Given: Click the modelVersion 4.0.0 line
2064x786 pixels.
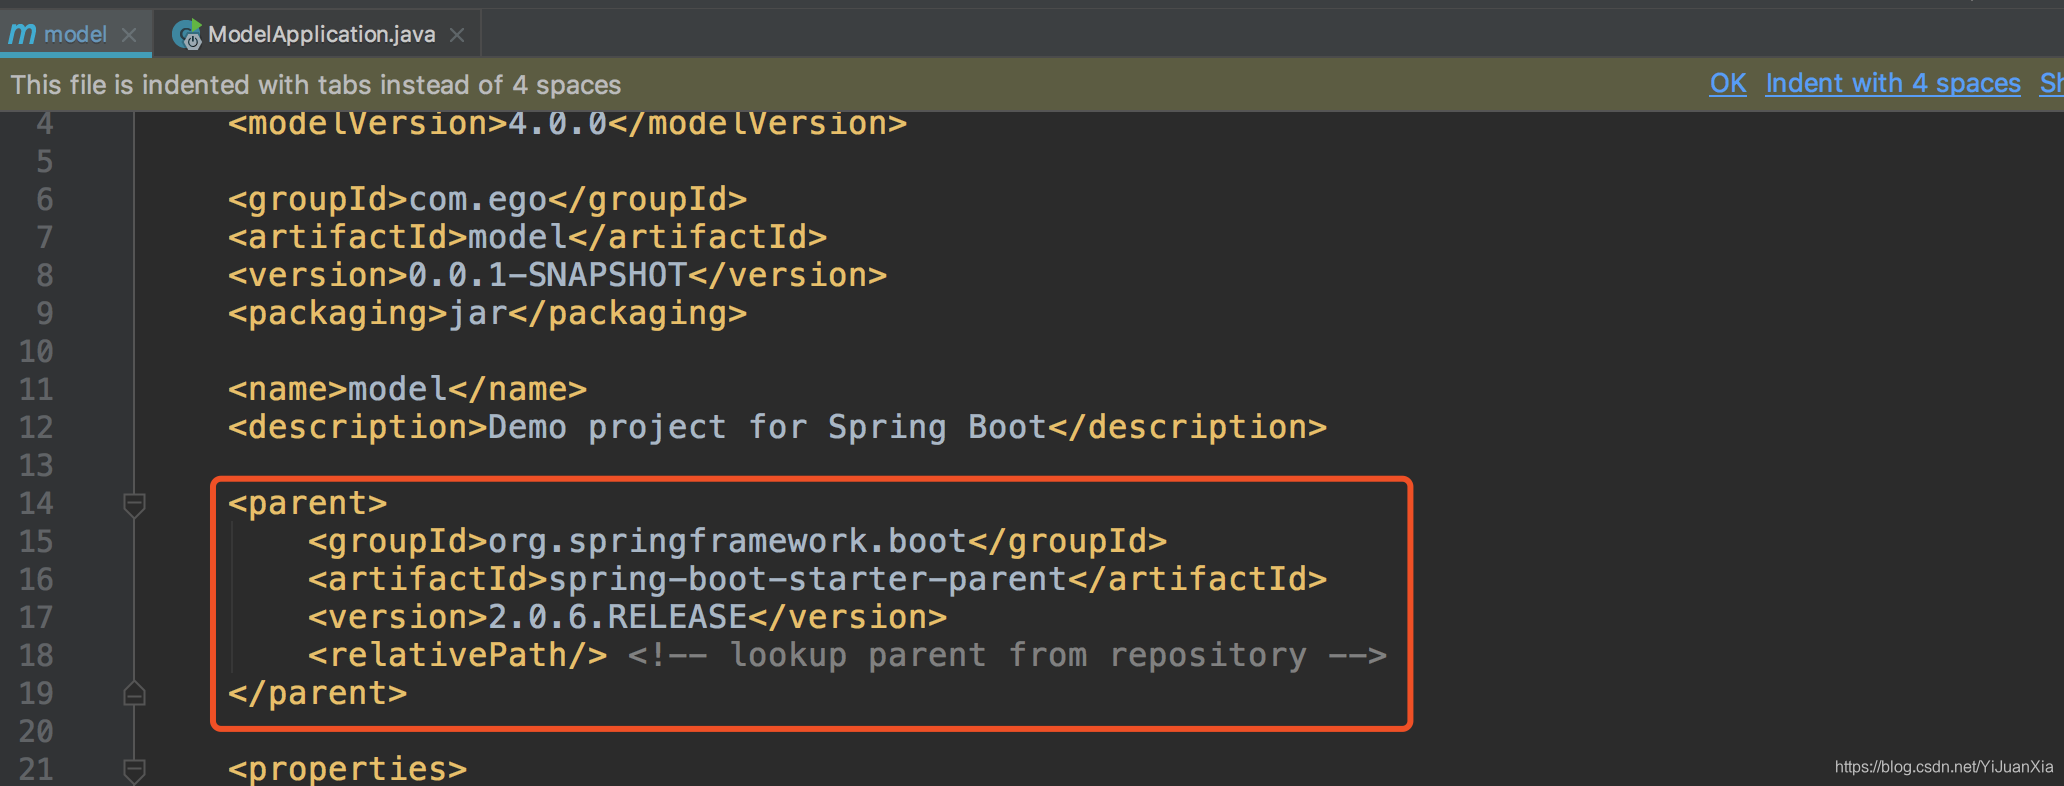Looking at the screenshot, I should pos(567,124).
